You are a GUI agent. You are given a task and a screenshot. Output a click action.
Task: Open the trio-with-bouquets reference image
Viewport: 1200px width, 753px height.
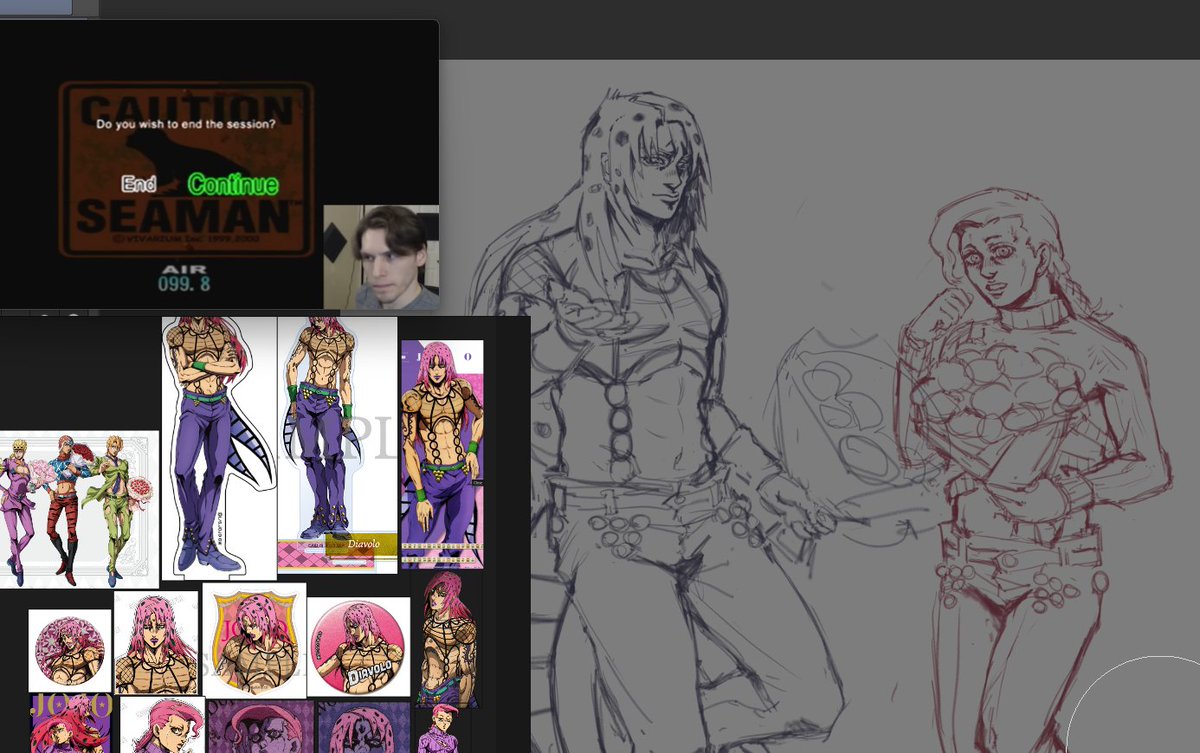click(79, 509)
